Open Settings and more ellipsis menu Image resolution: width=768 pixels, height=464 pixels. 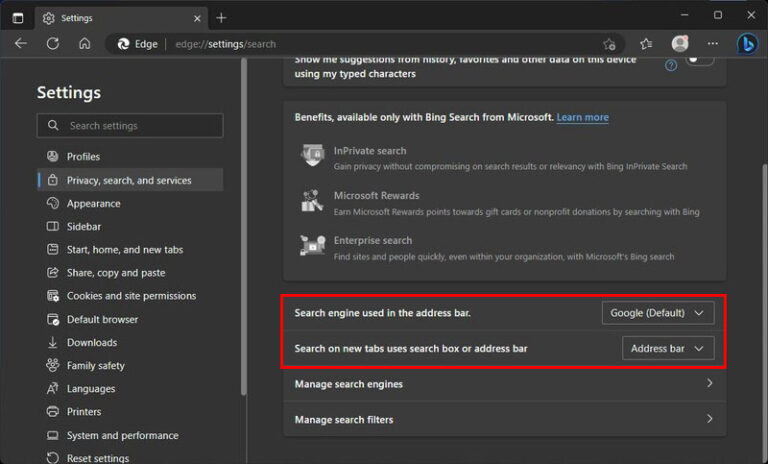click(713, 44)
